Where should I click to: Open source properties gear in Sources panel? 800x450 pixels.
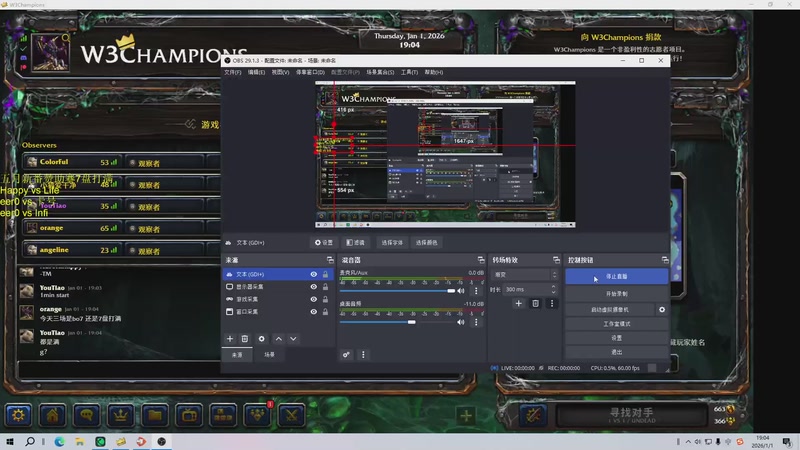tap(262, 339)
